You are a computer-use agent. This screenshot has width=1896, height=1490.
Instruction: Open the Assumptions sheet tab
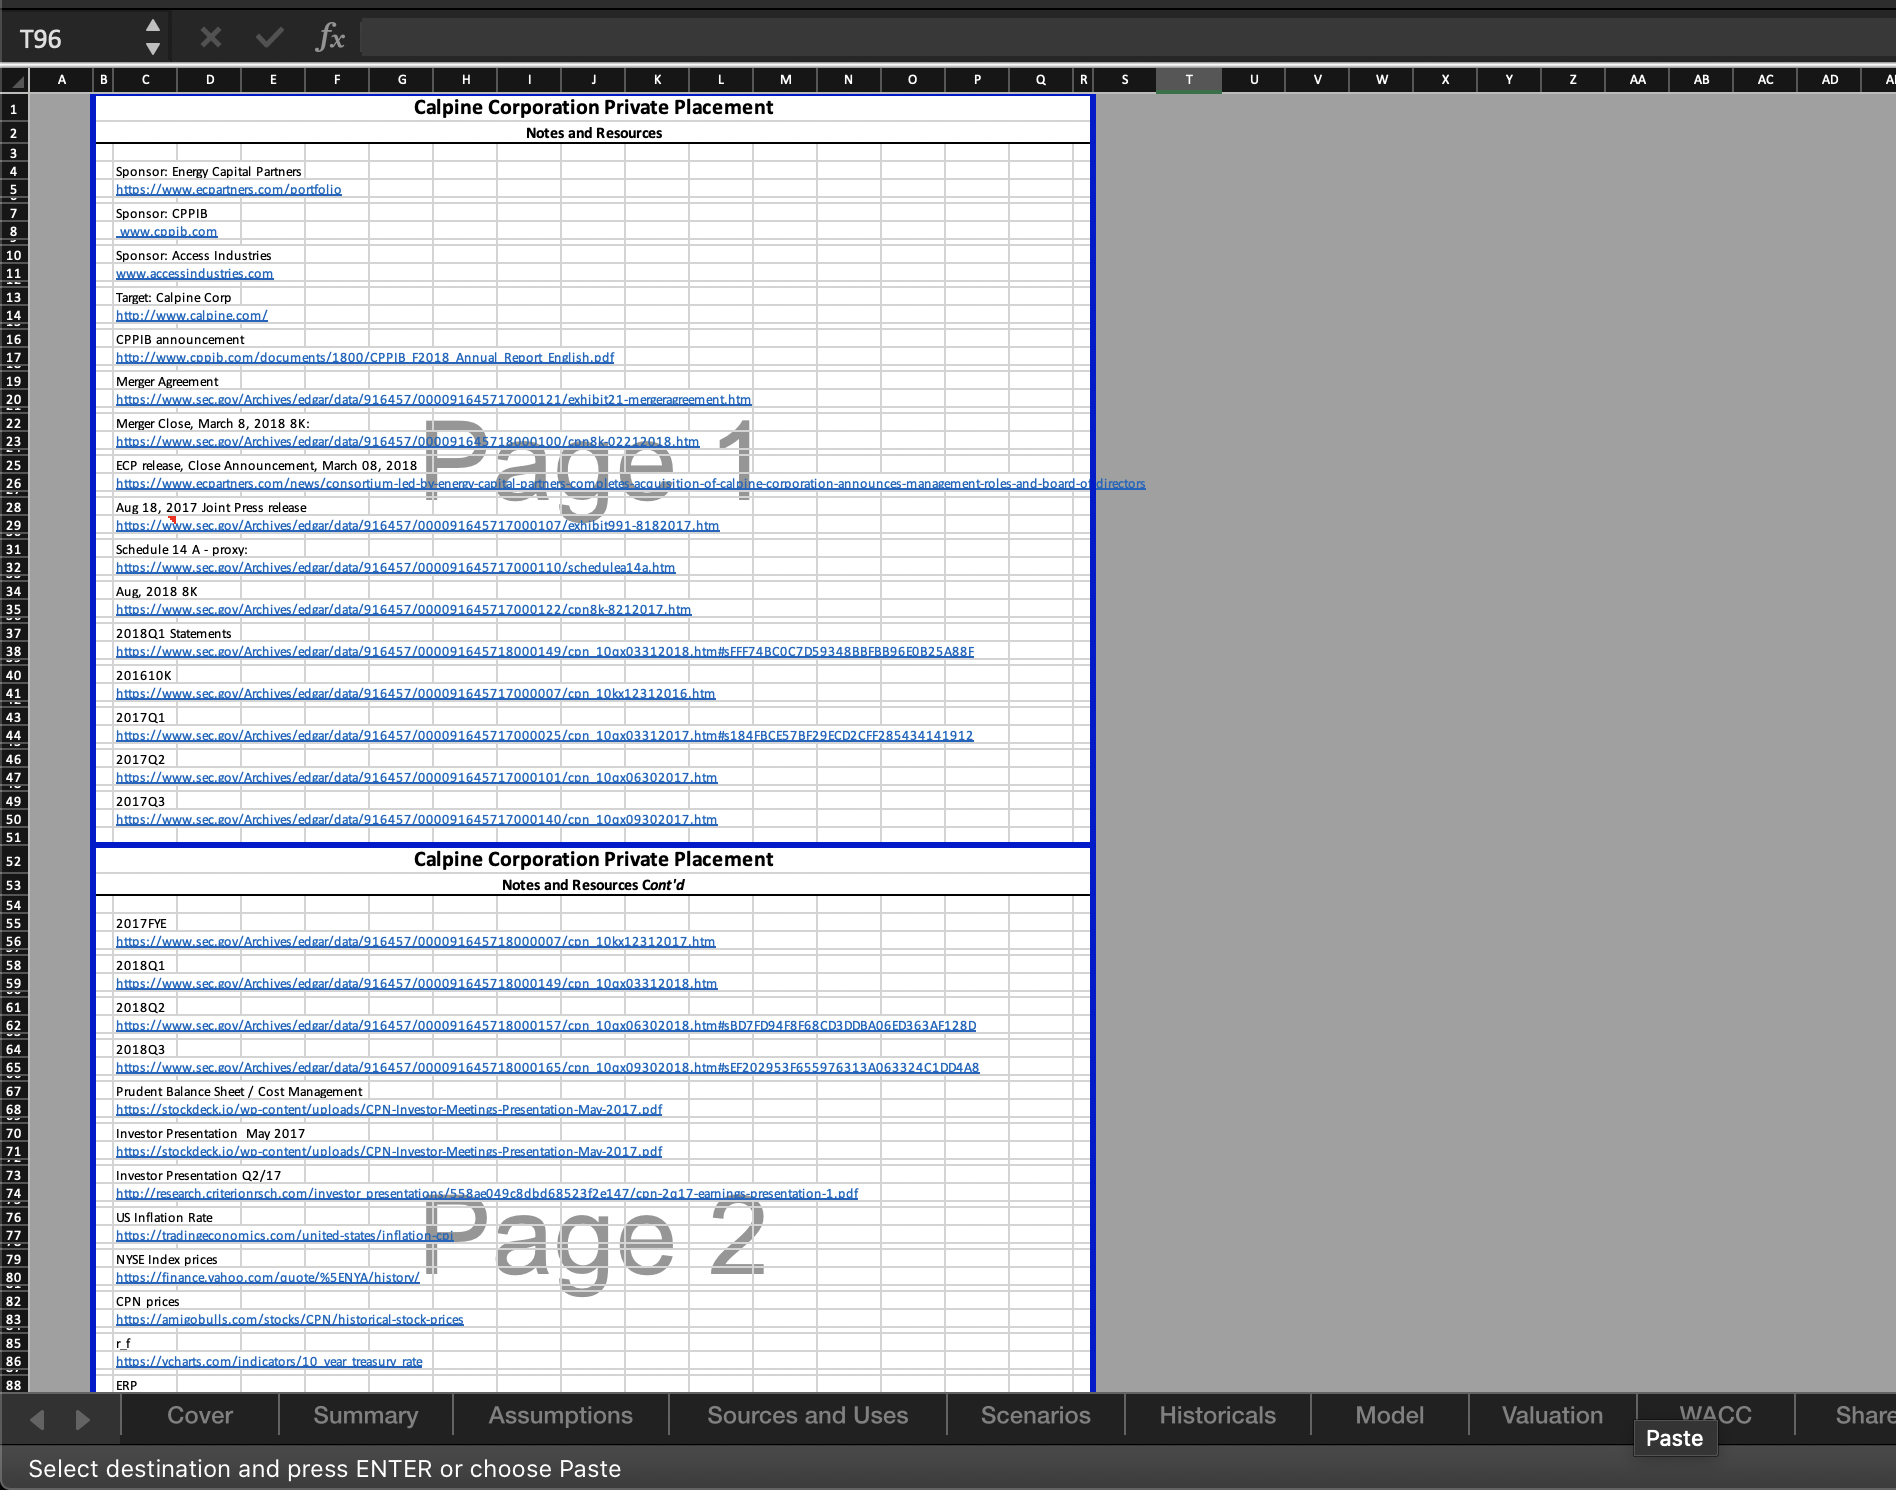(x=560, y=1416)
